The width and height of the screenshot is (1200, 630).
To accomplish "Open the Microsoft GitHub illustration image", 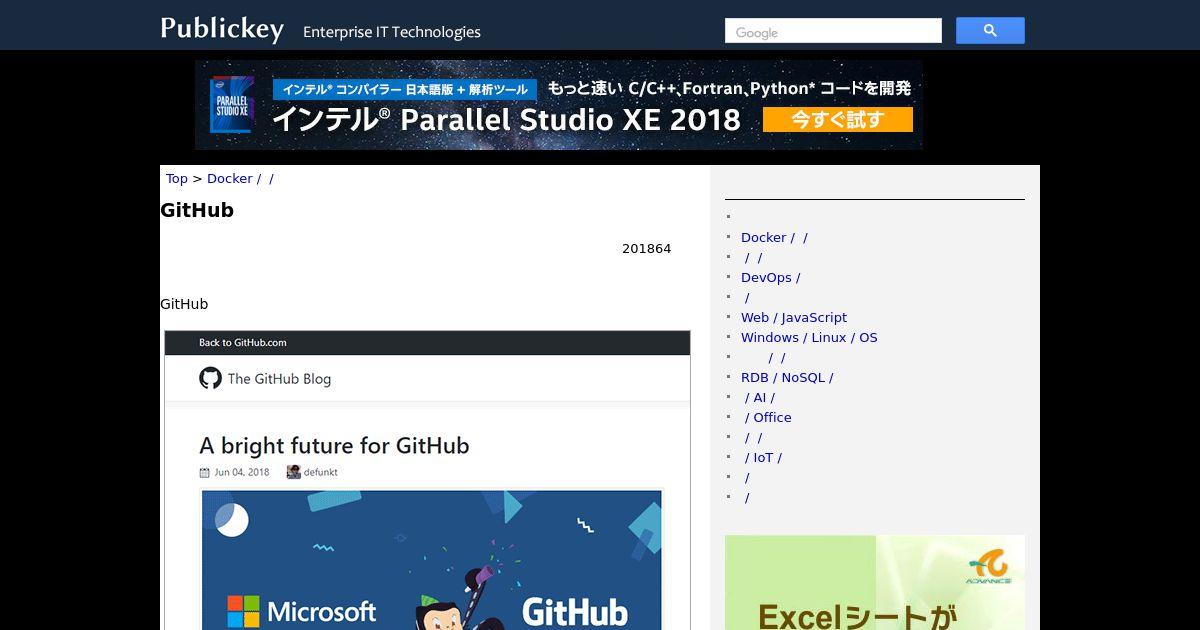I will point(432,560).
